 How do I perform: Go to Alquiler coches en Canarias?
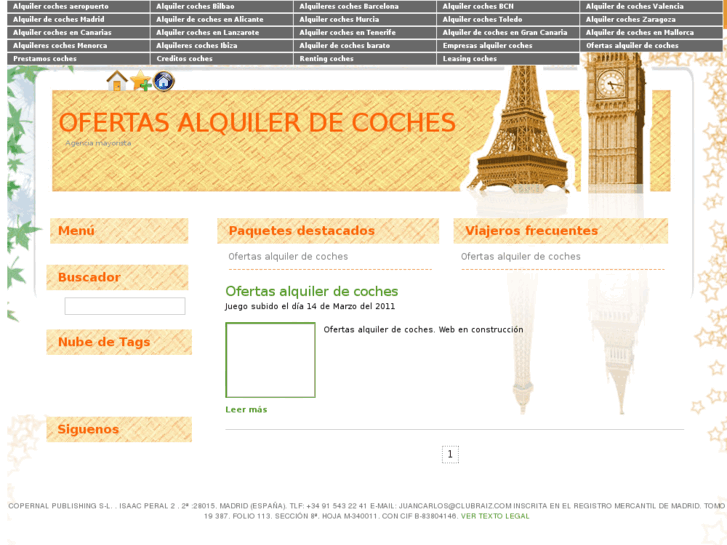pyautogui.click(x=78, y=32)
